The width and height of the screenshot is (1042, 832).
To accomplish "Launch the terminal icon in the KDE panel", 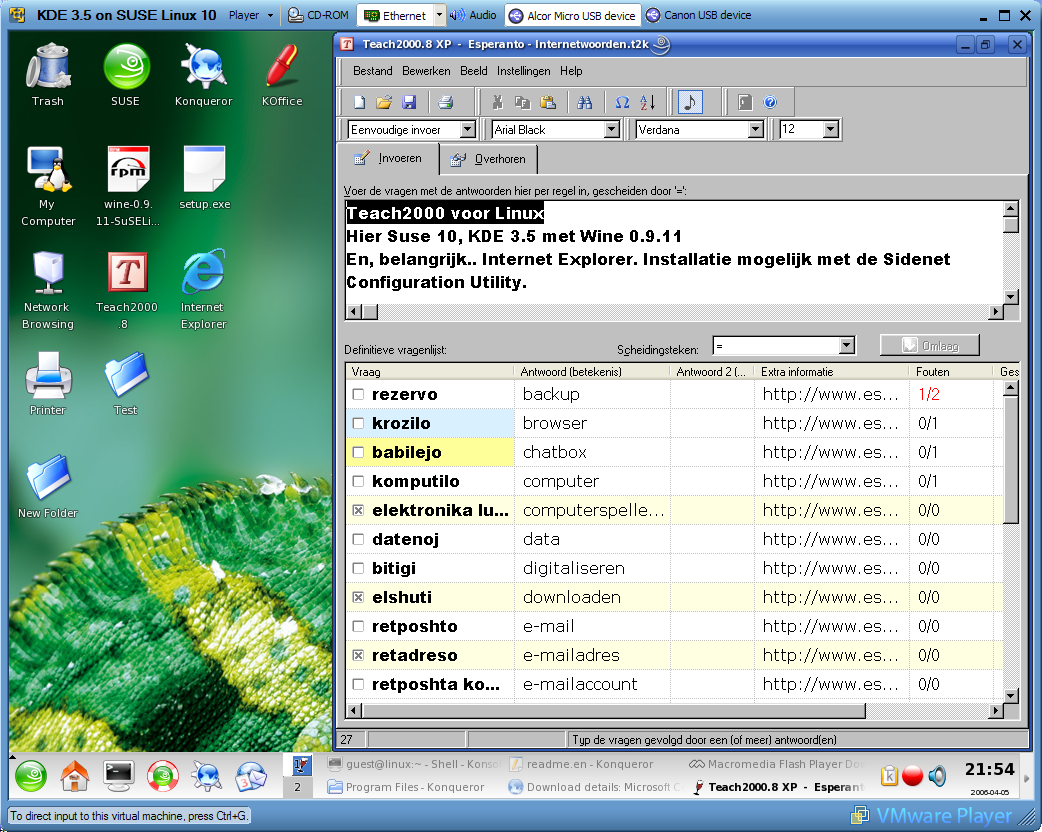I will 118,776.
